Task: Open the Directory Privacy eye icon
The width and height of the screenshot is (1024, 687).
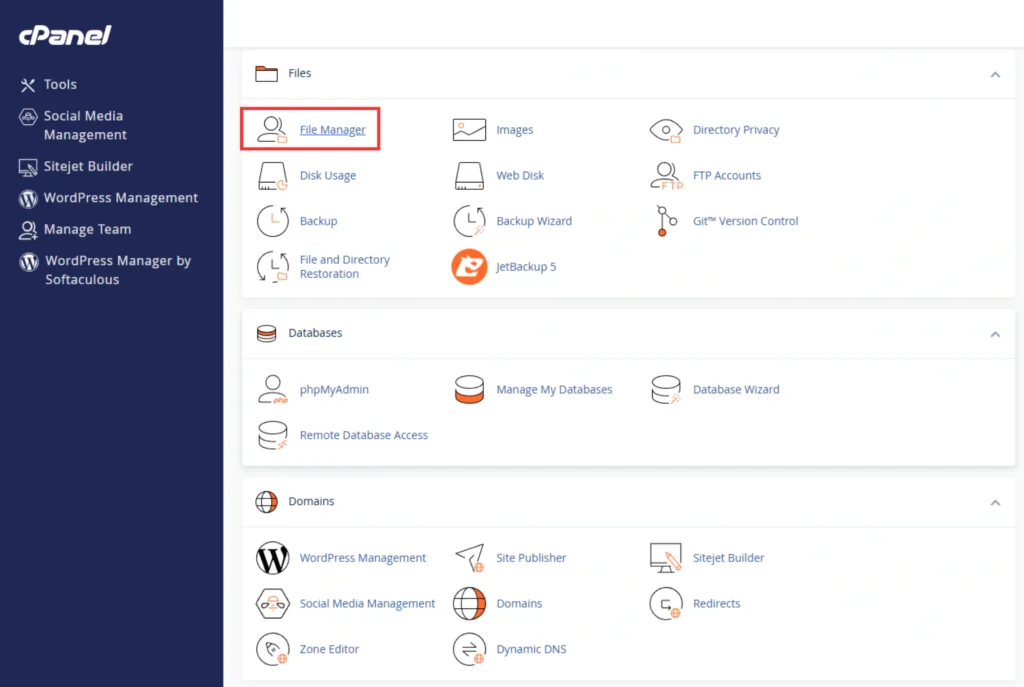Action: pyautogui.click(x=665, y=130)
